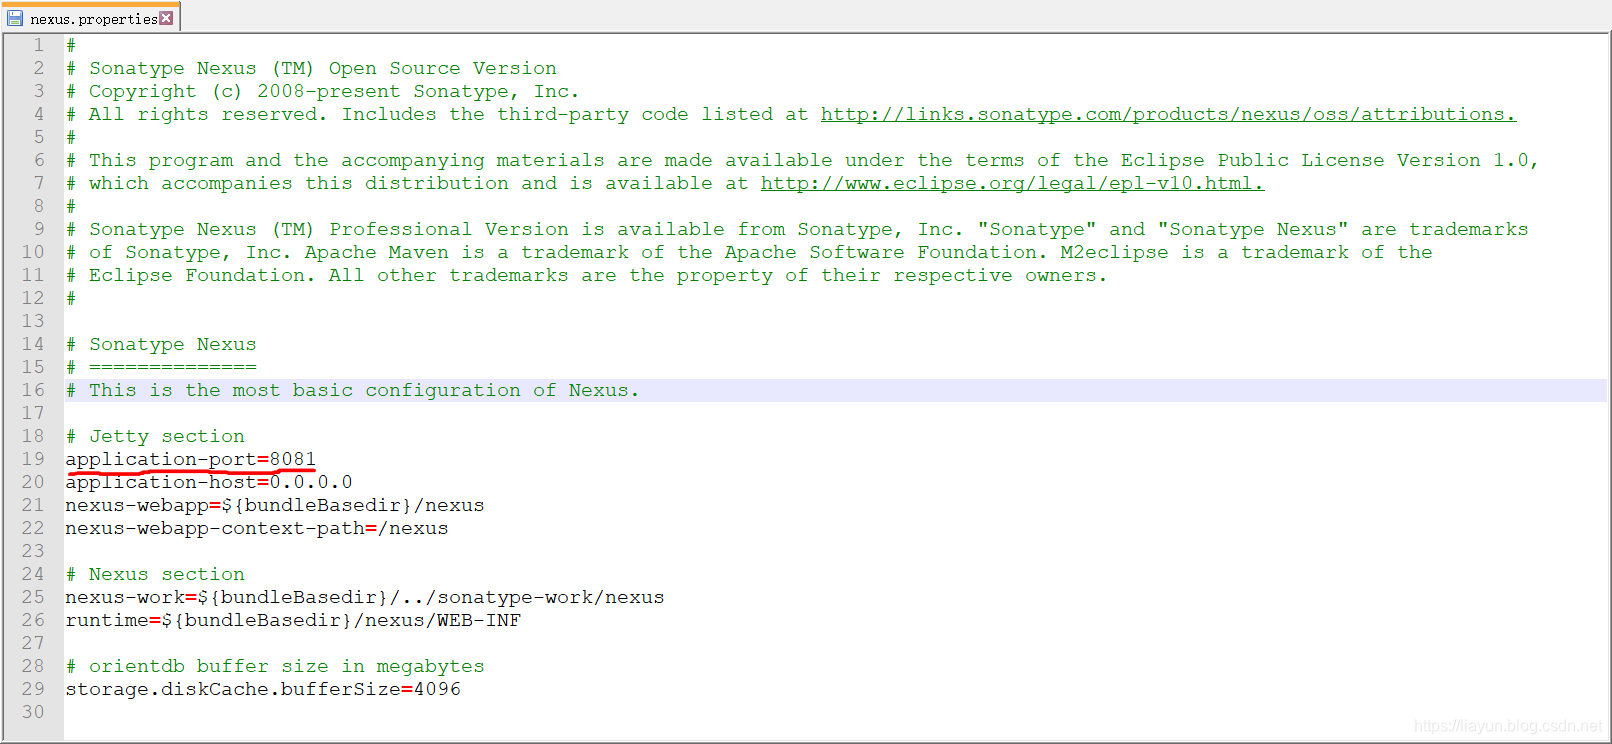Click the nexus-webapp=${bundleBasedir}/nexus line
This screenshot has width=1612, height=744.
point(275,505)
